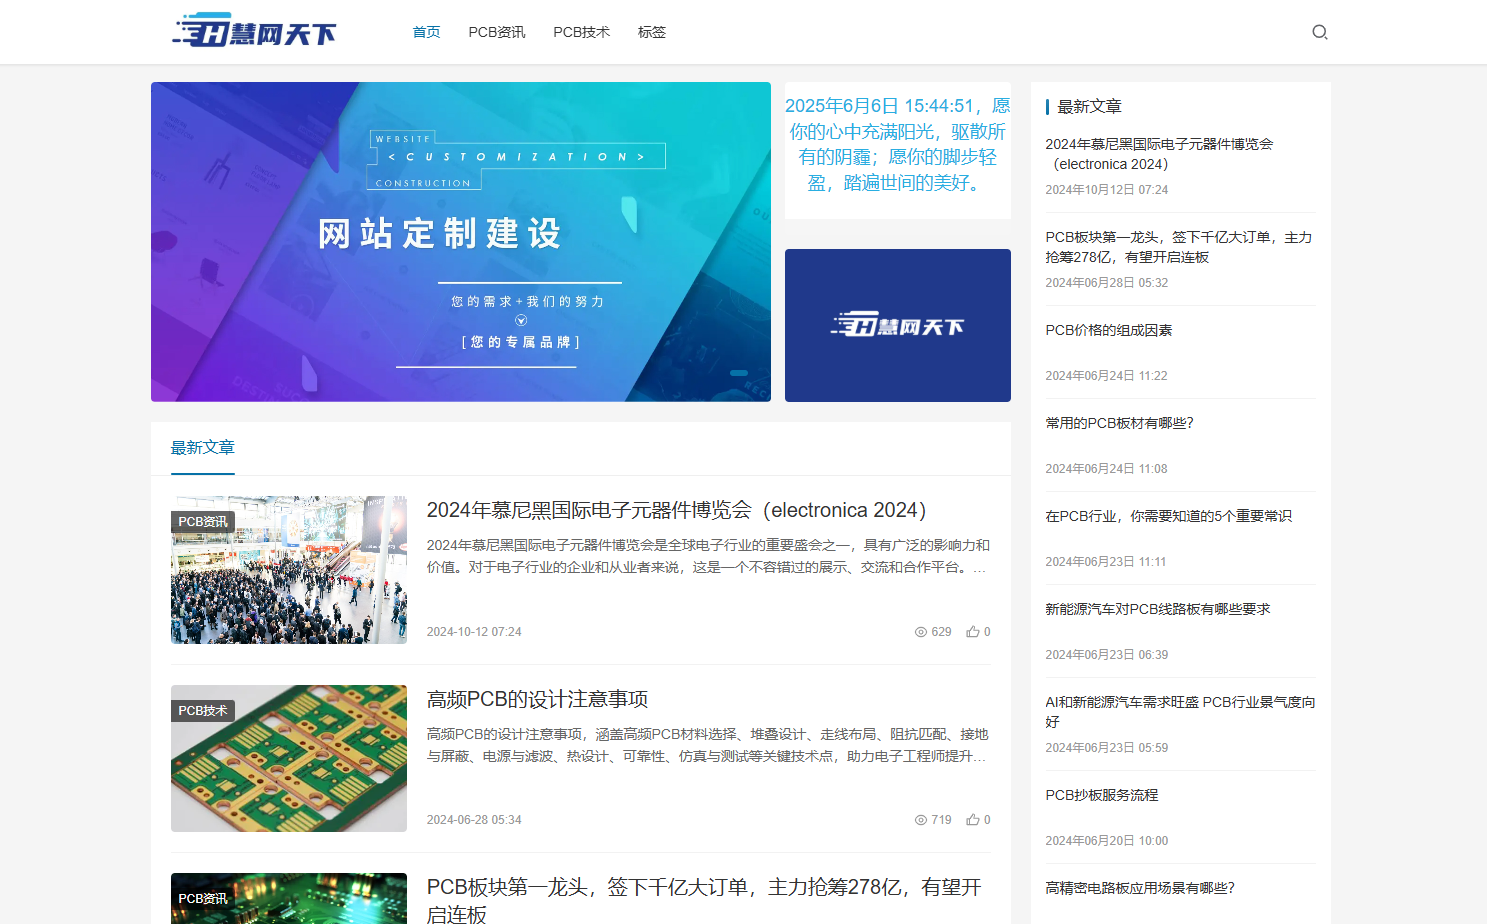Open the 高频PCB green circuit board thumbnail

click(x=289, y=758)
